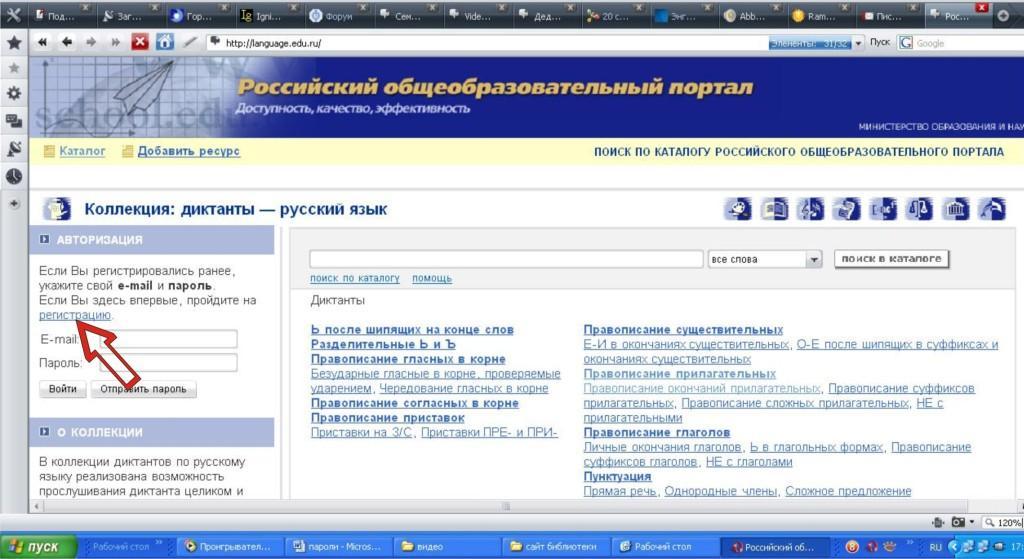Open the 'Разделительные Ь и Ъ' link

383,344
